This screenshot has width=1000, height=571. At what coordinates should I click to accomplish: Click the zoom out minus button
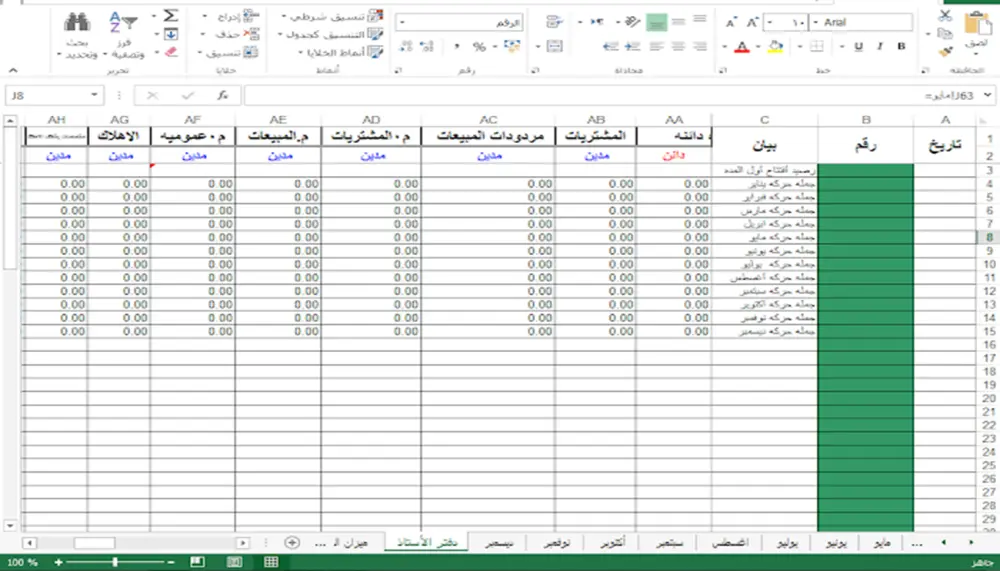pos(171,562)
